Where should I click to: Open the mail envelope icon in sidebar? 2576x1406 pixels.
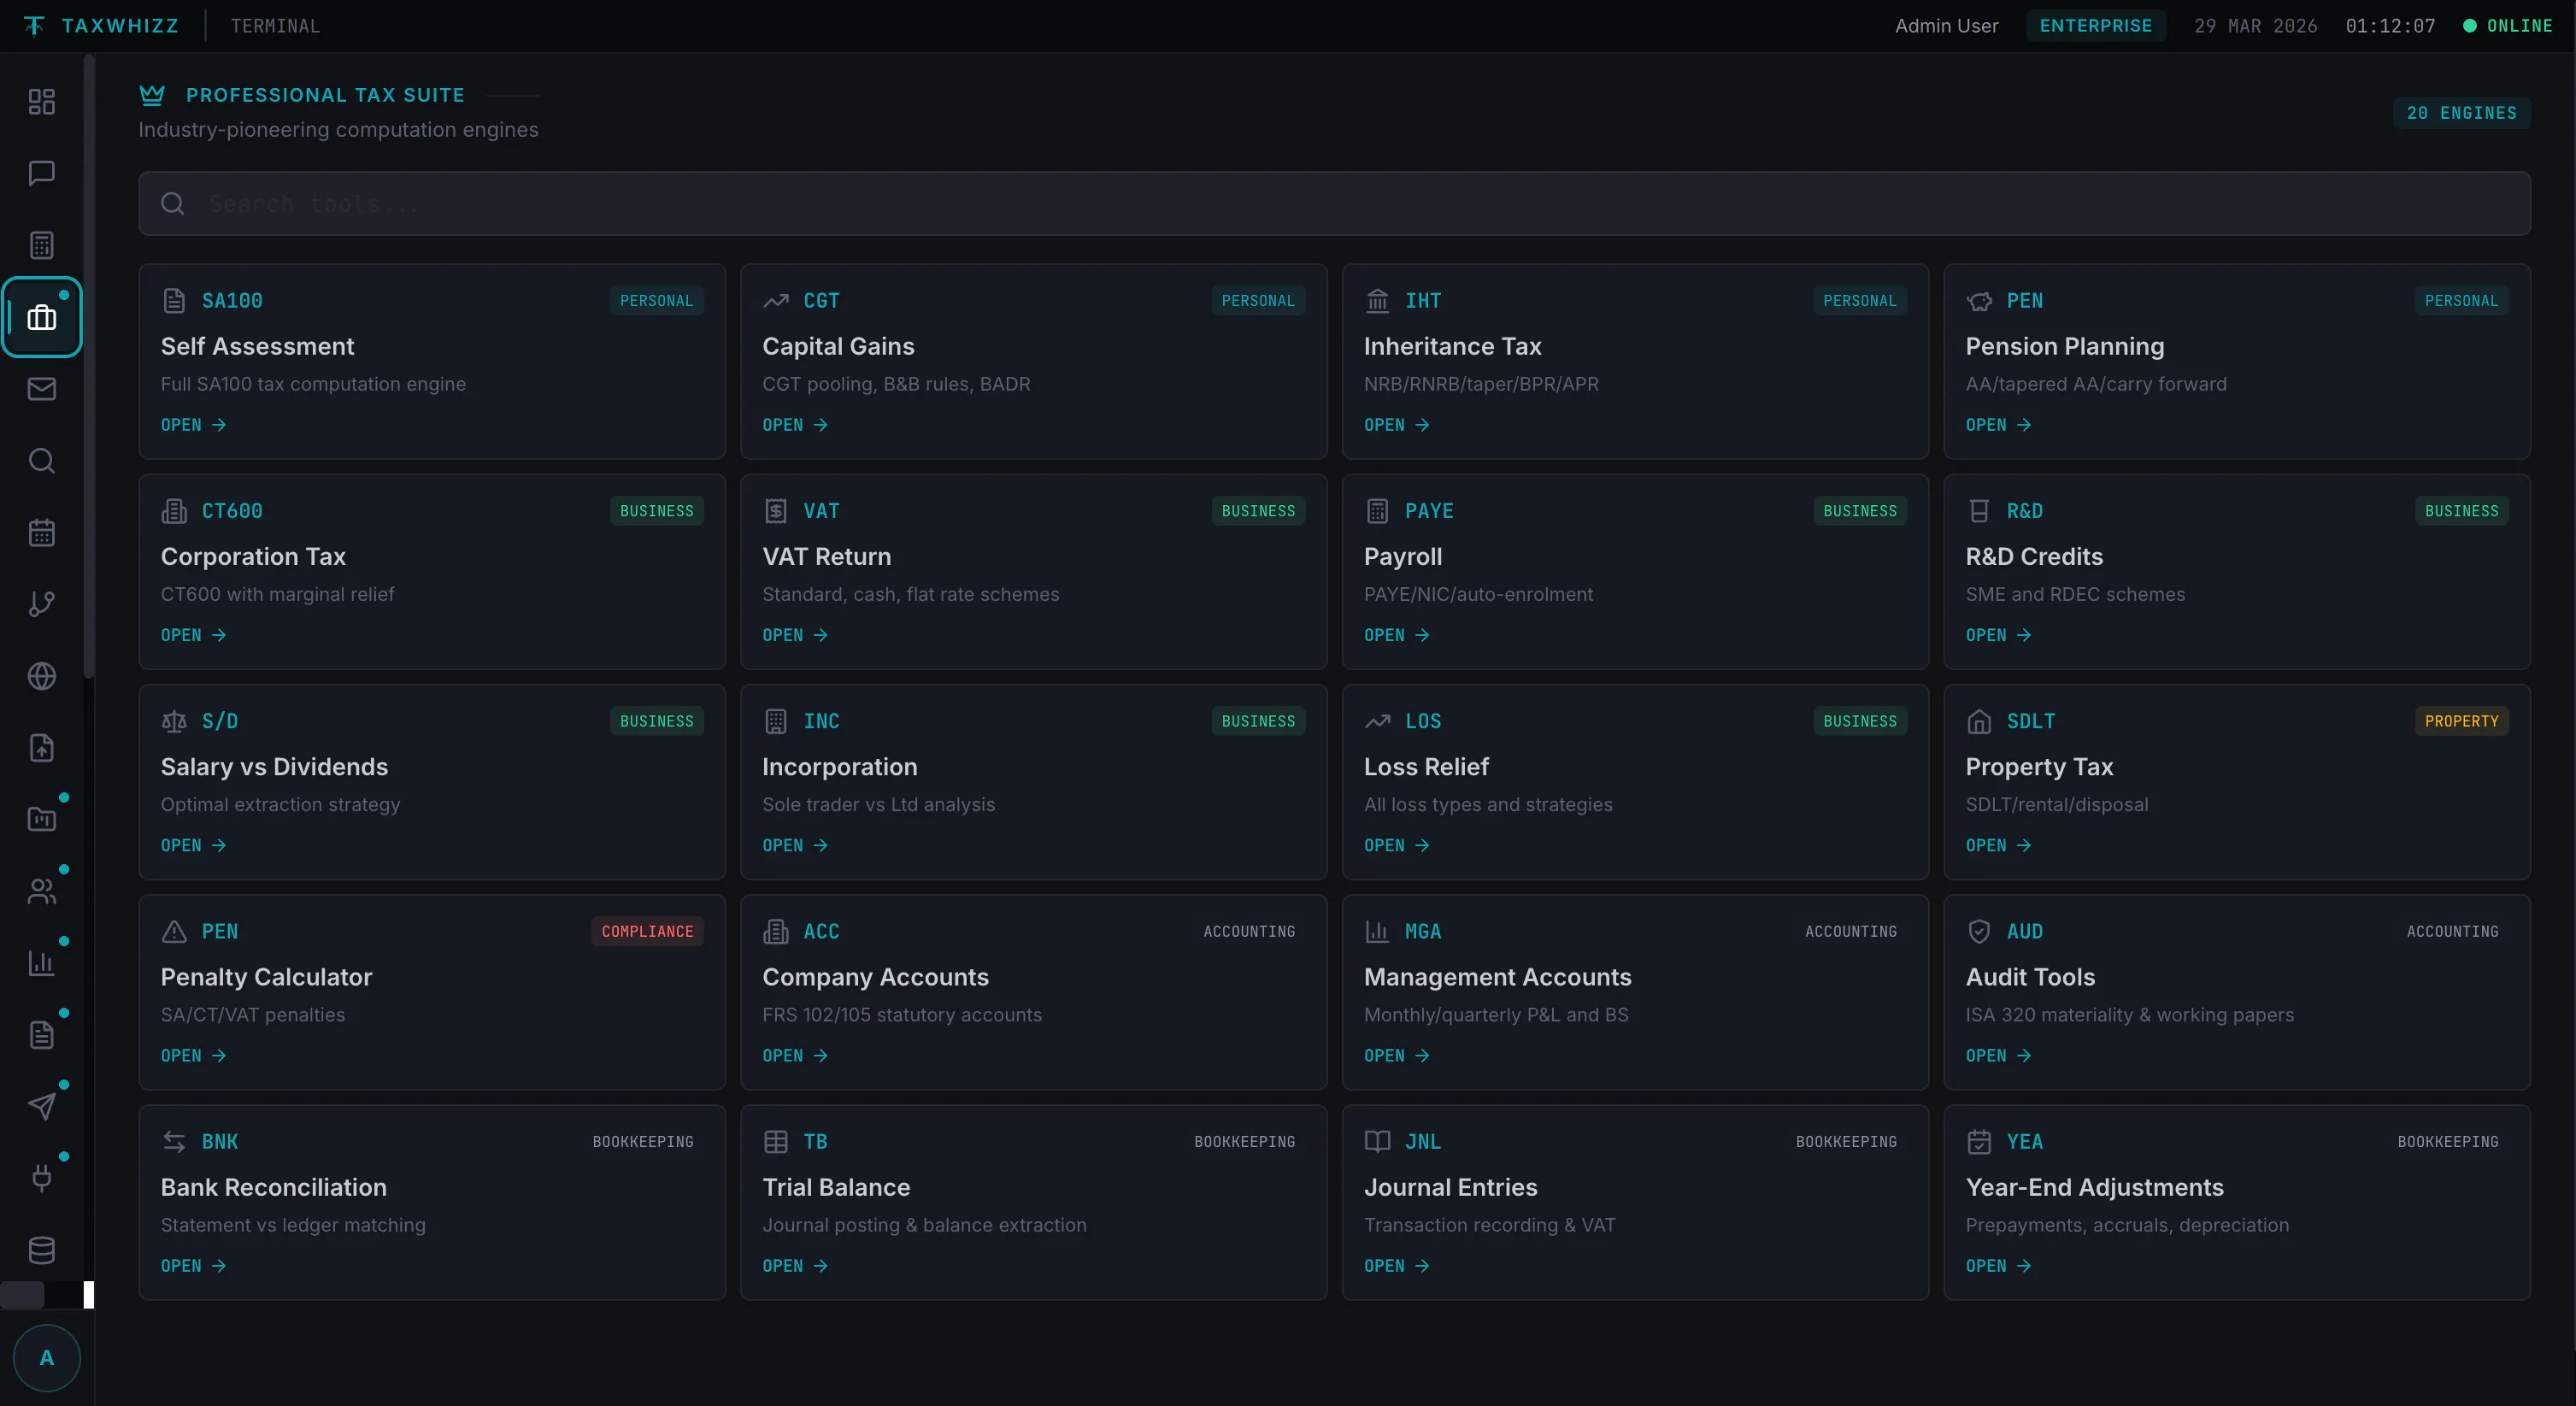tap(41, 389)
